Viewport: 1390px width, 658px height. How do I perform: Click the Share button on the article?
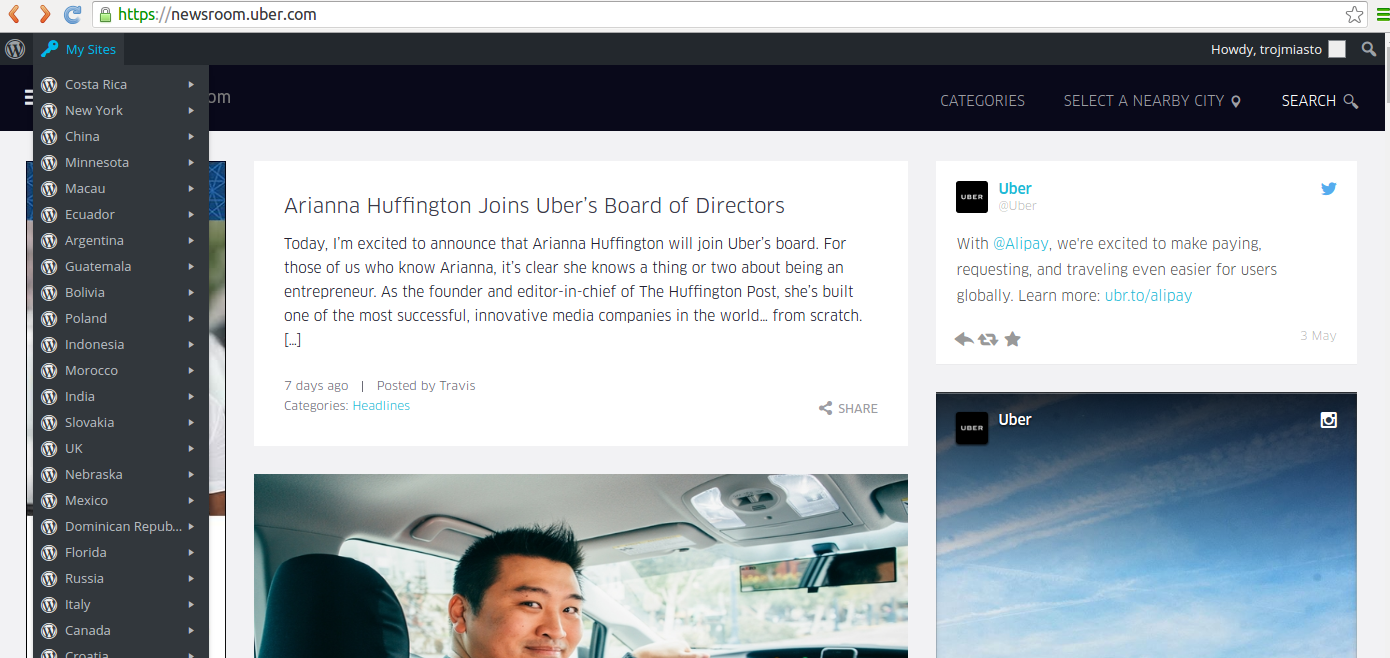(848, 408)
